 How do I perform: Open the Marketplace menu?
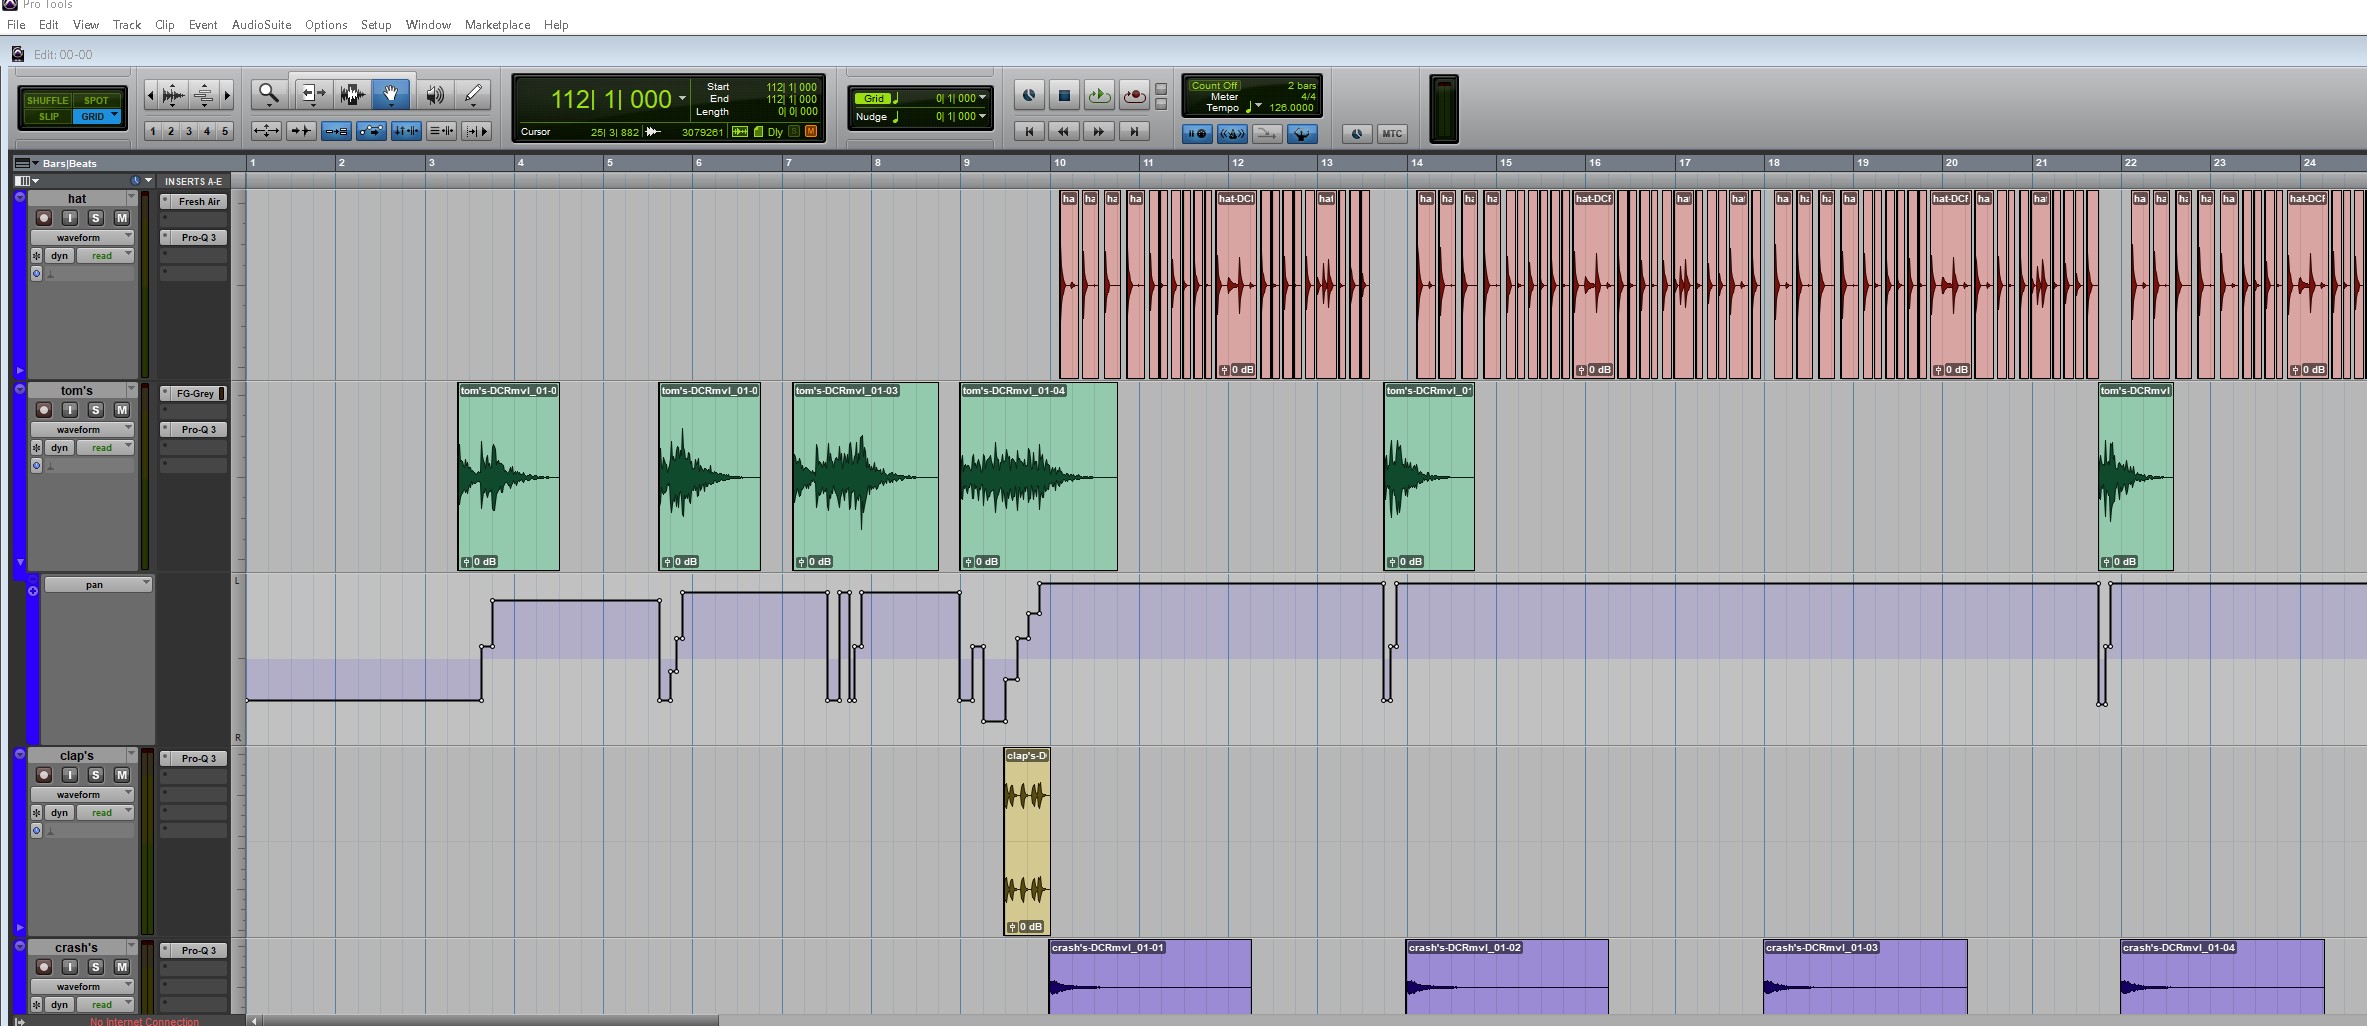coord(497,24)
